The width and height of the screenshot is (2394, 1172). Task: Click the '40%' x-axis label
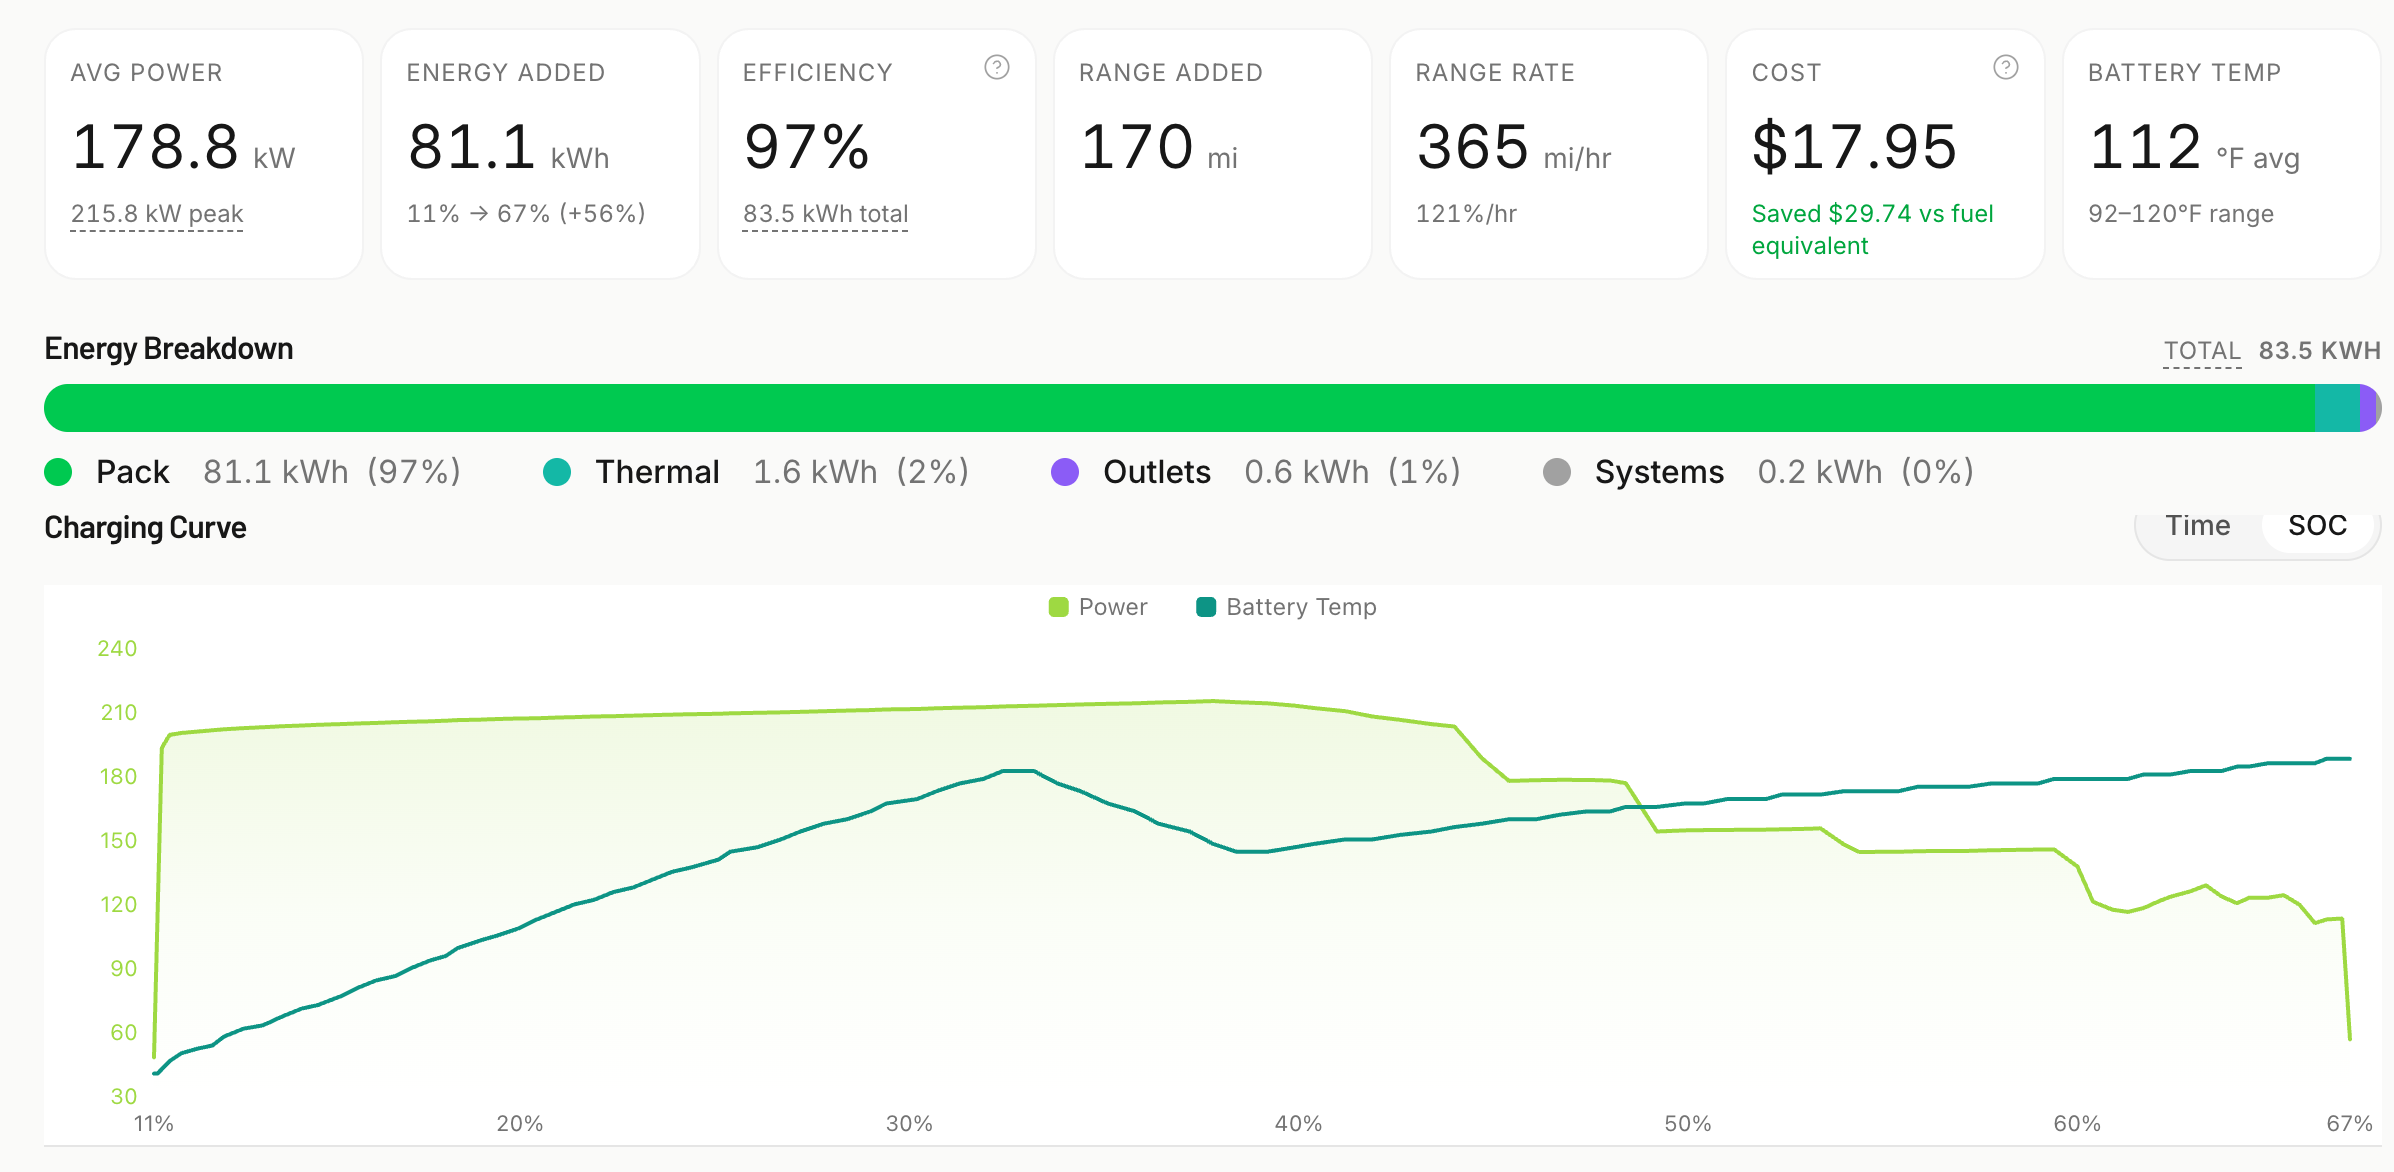click(1298, 1124)
